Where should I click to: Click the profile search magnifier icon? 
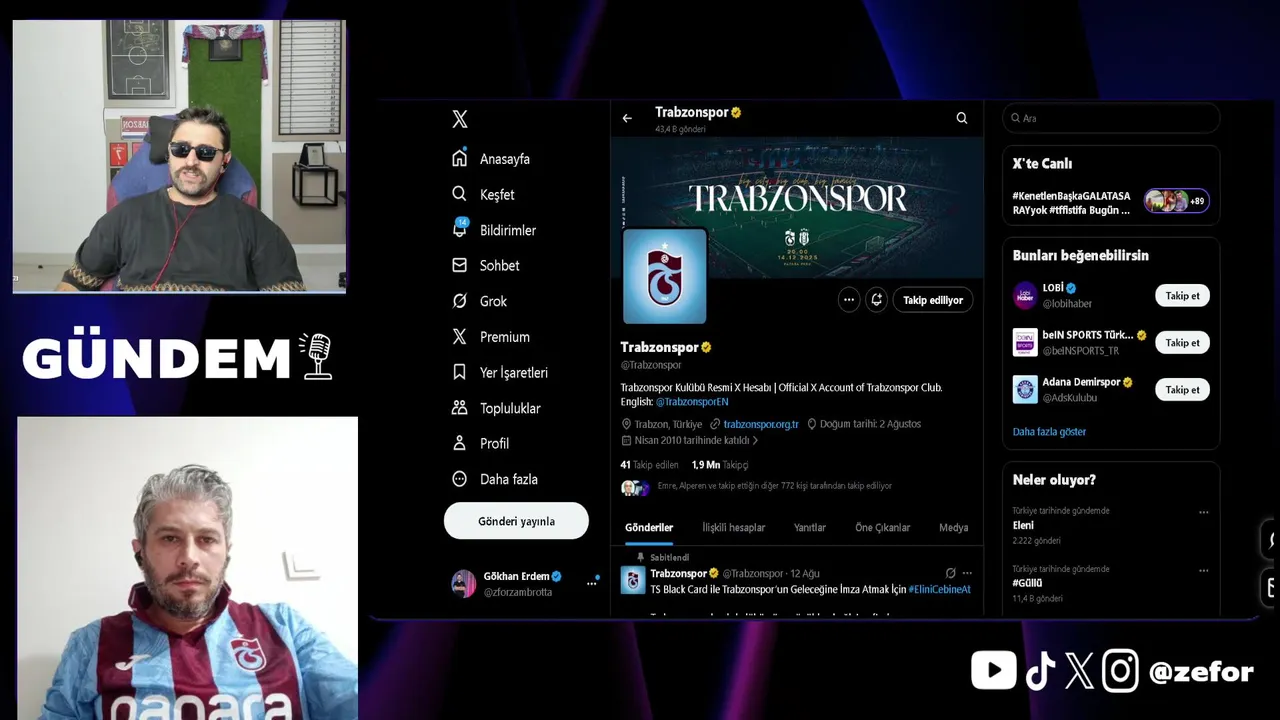[x=962, y=118]
